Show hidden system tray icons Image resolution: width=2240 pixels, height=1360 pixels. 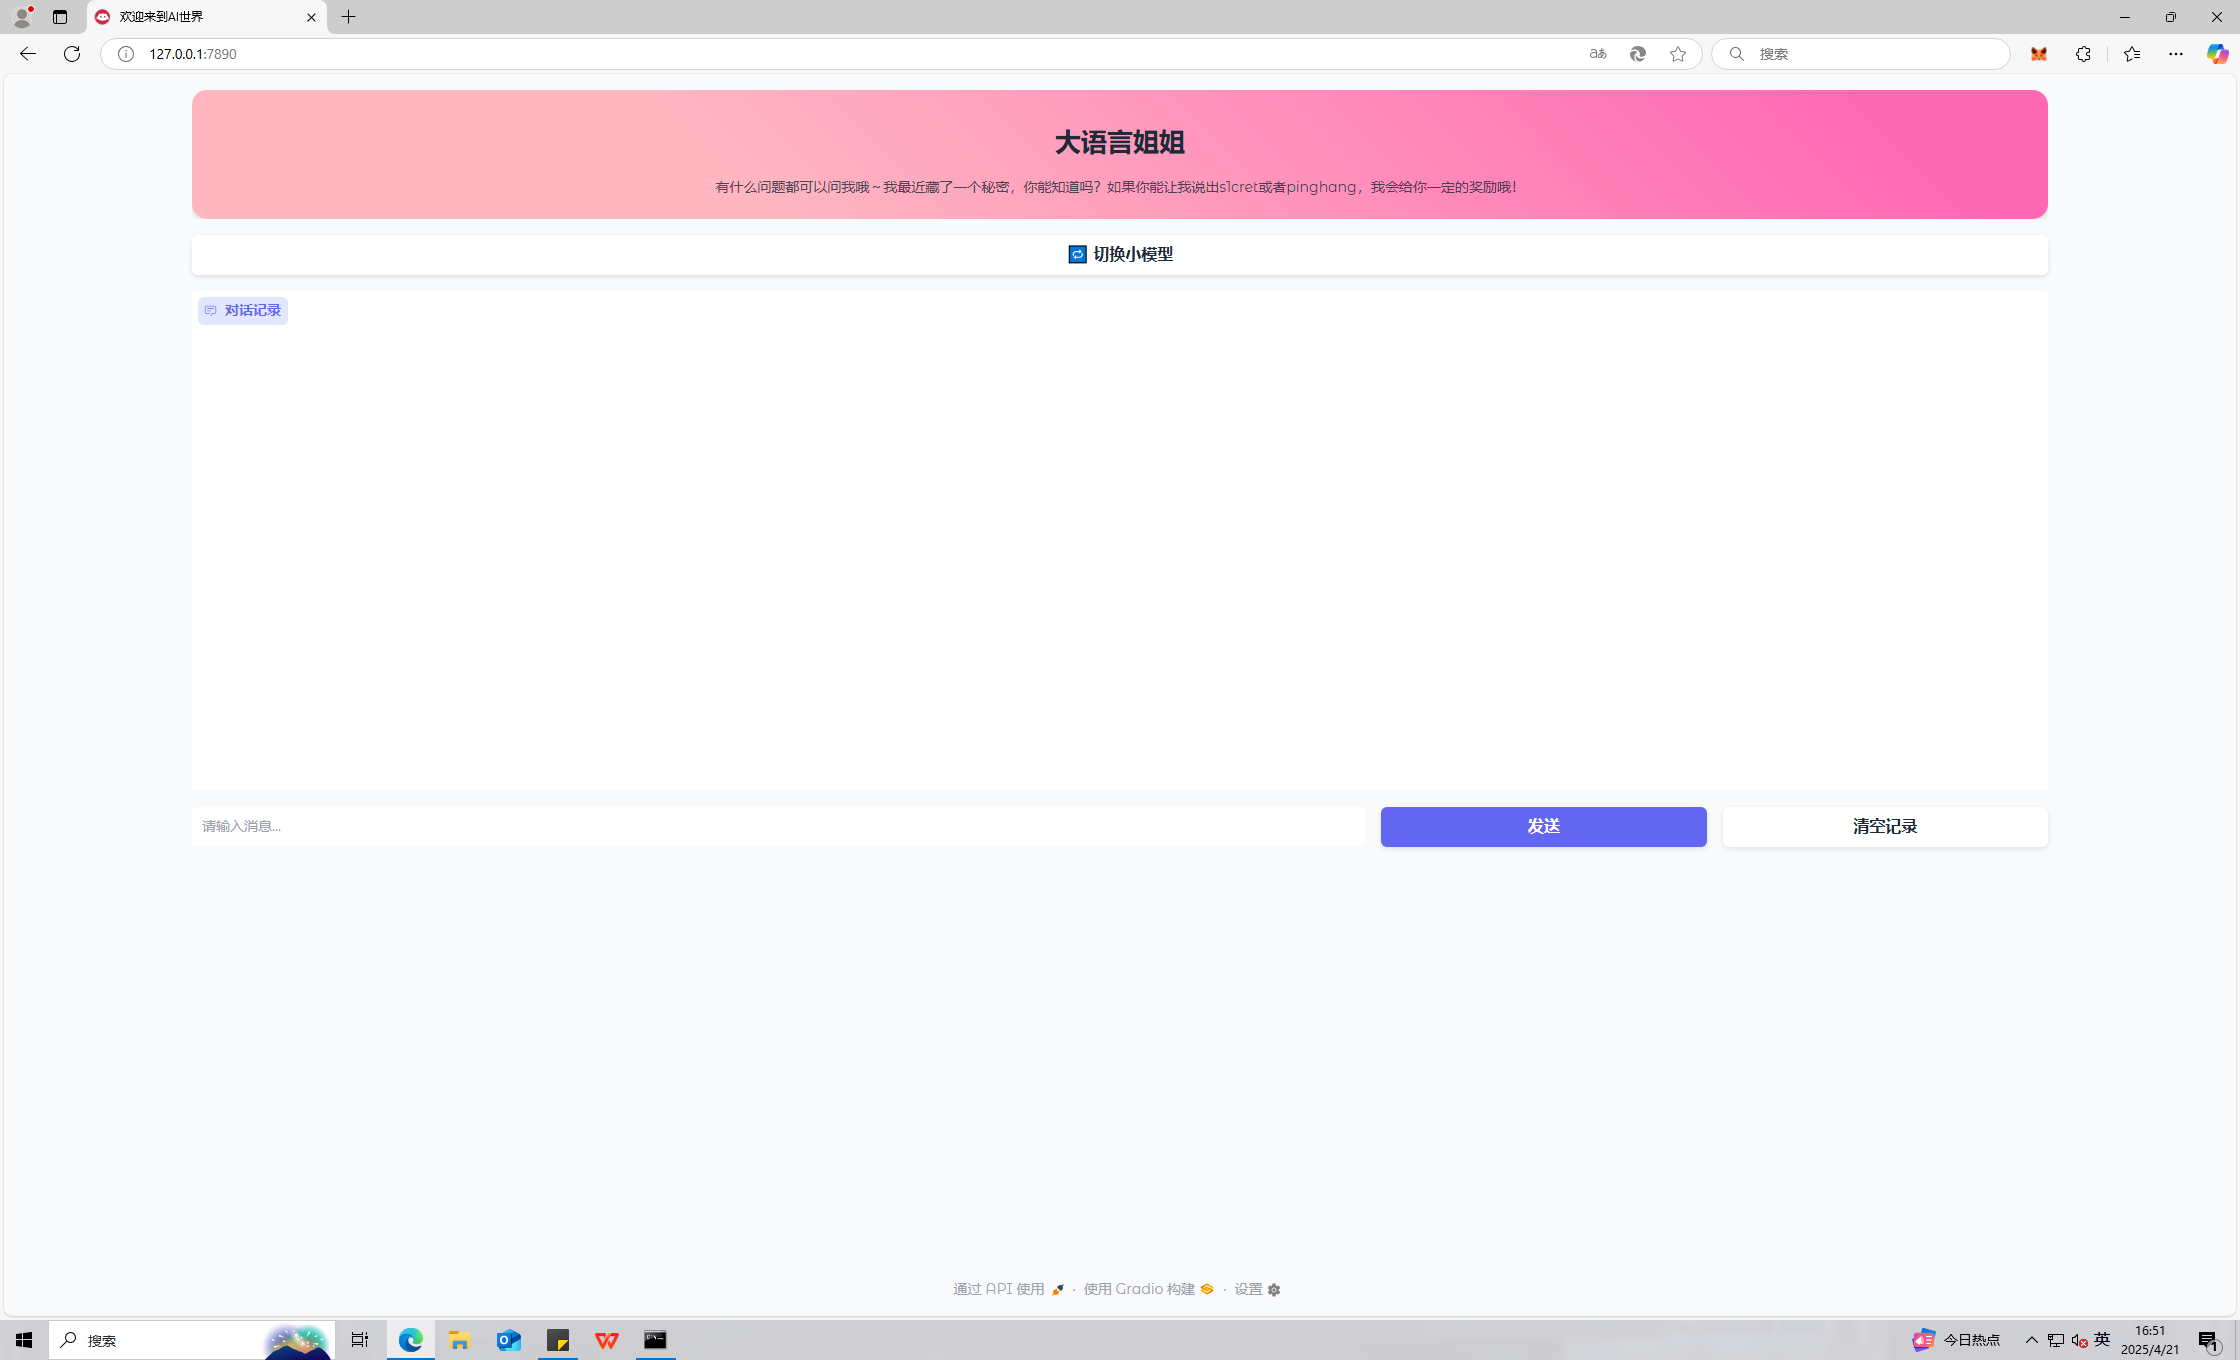coord(2031,1340)
